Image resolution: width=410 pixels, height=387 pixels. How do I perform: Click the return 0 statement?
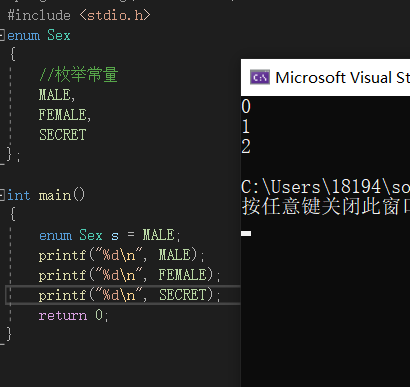pyautogui.click(x=73, y=315)
